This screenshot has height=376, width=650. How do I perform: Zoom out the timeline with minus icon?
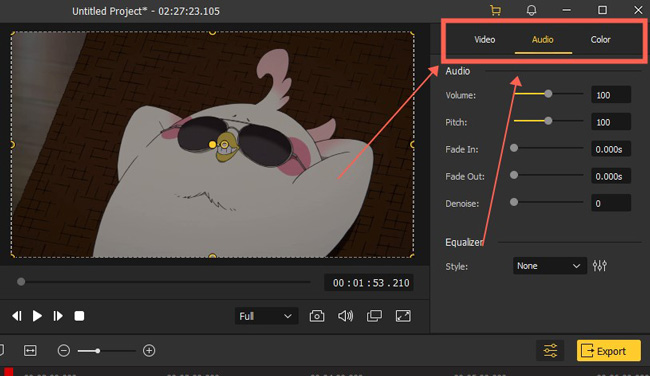(64, 351)
